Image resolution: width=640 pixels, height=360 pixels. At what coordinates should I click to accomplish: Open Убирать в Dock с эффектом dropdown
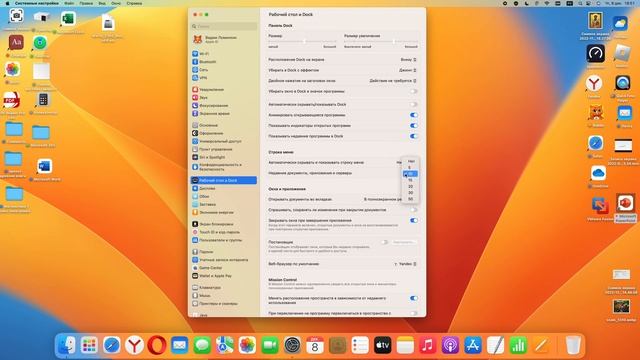[408, 70]
